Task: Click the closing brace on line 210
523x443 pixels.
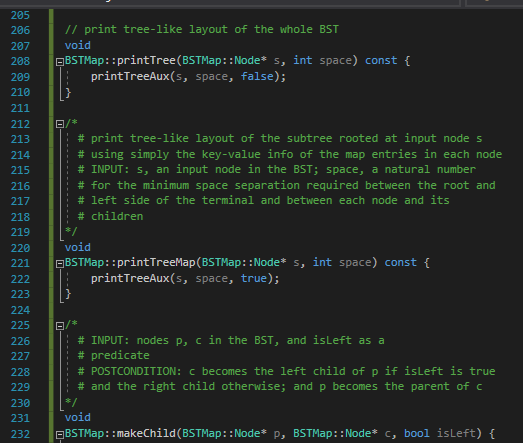Action: (x=68, y=92)
